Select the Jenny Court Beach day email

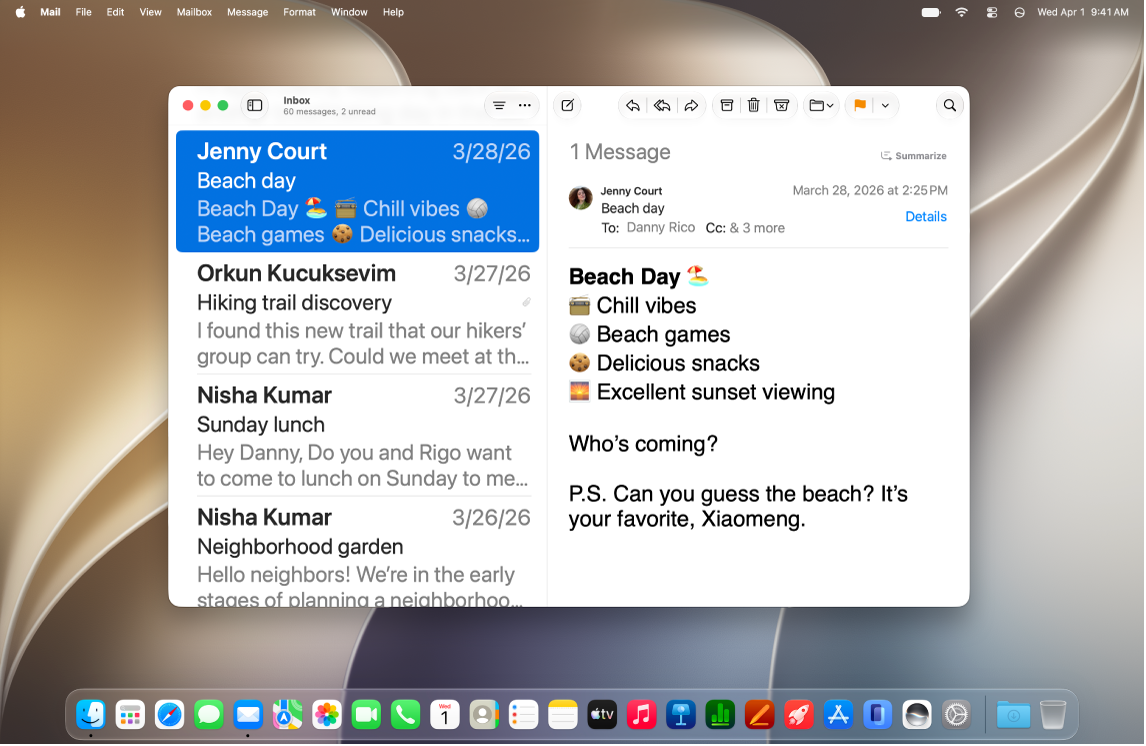click(x=357, y=191)
